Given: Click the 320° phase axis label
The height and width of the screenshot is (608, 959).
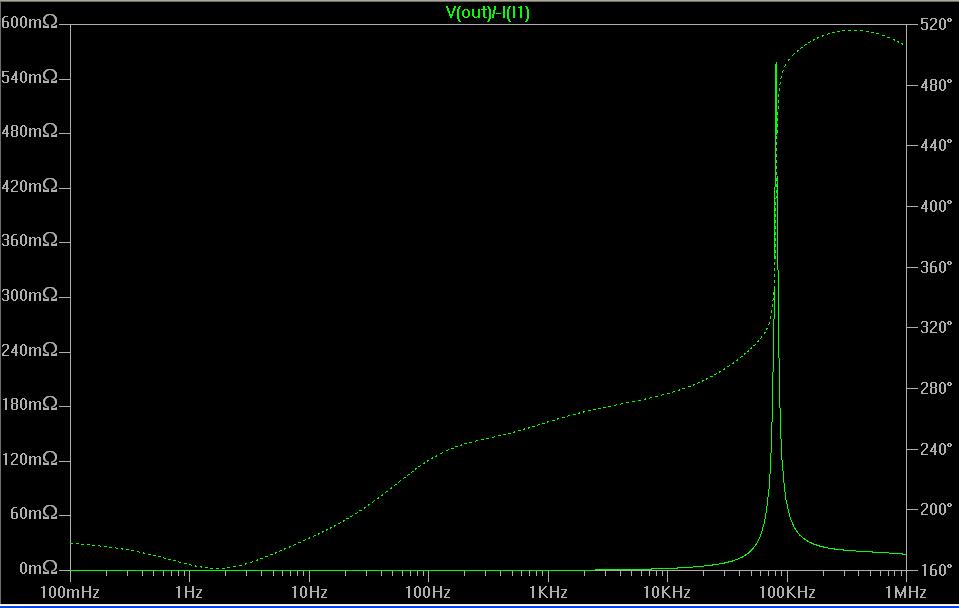Looking at the screenshot, I should click(936, 327).
